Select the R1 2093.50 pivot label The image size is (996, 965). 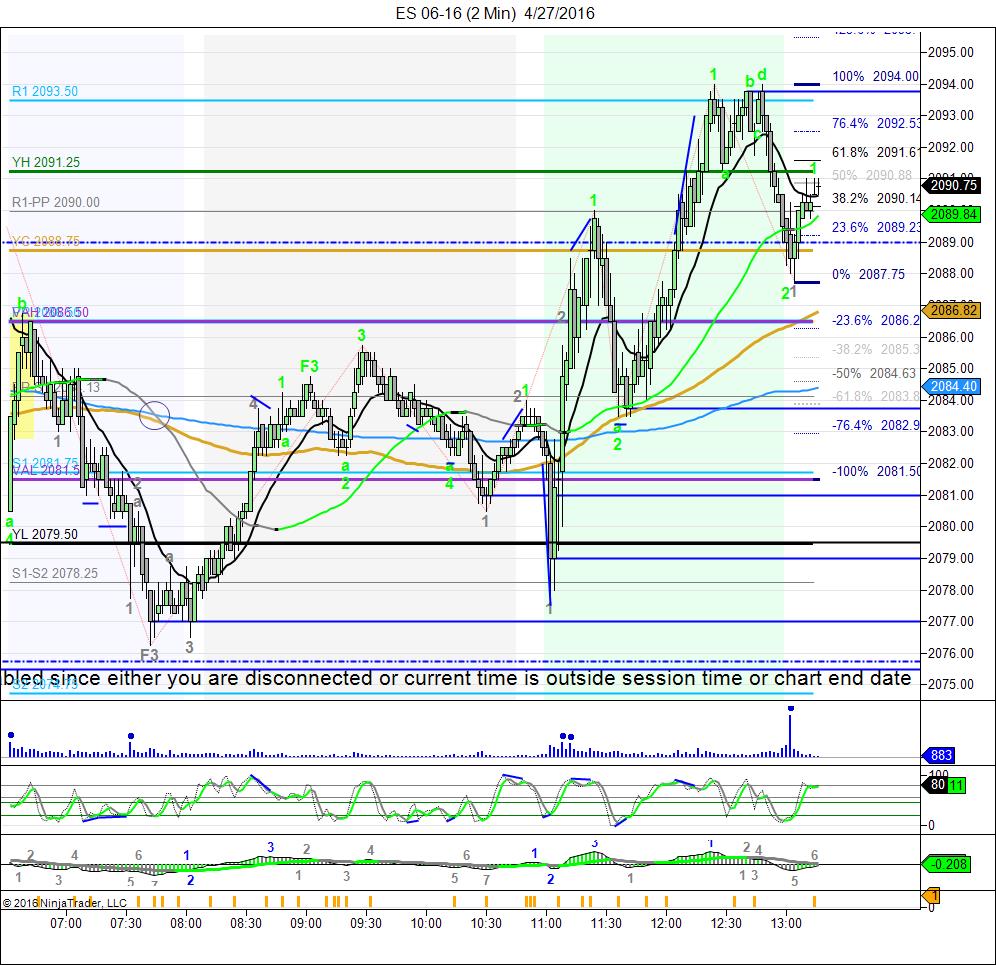tap(44, 91)
